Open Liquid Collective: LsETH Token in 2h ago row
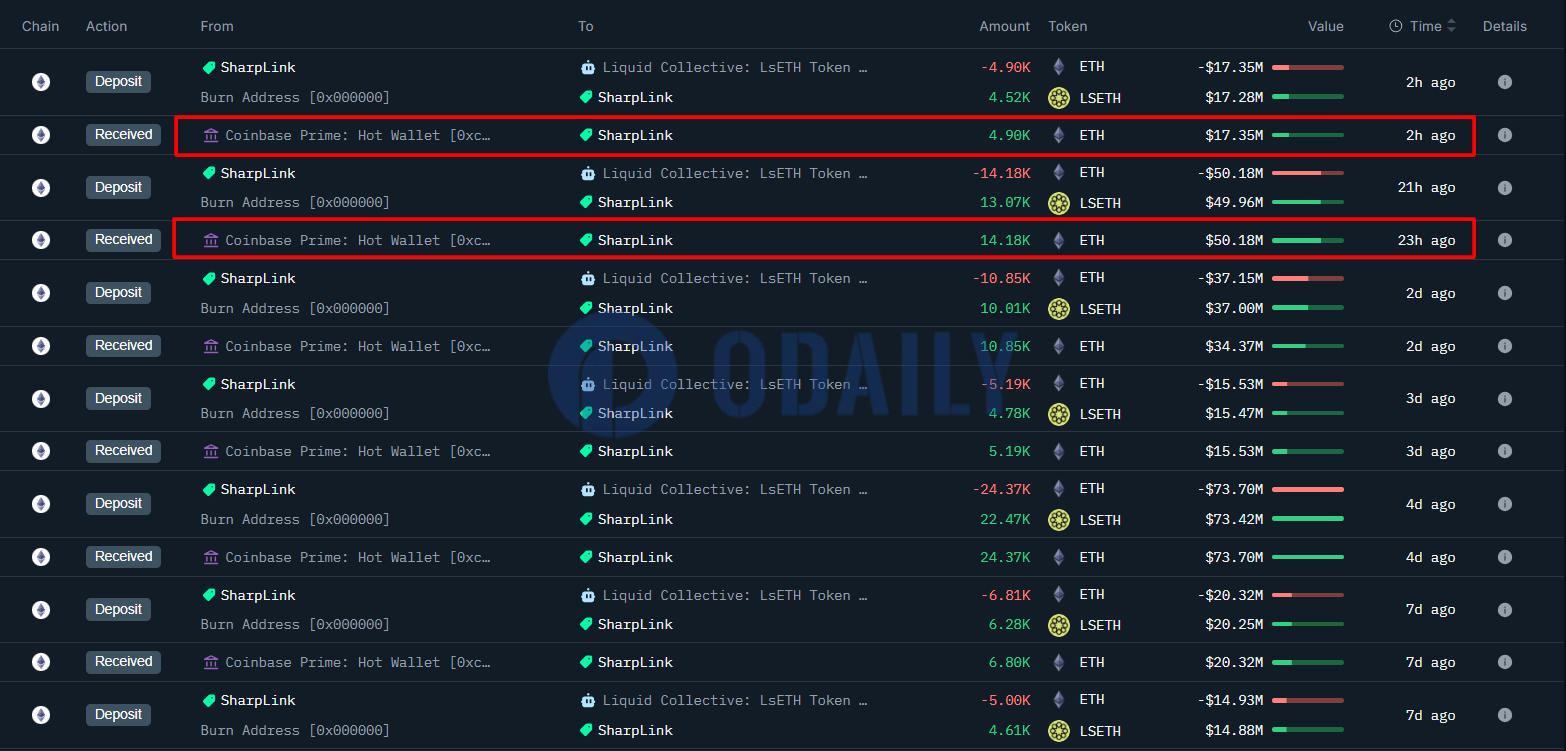Image resolution: width=1566 pixels, height=751 pixels. 735,68
